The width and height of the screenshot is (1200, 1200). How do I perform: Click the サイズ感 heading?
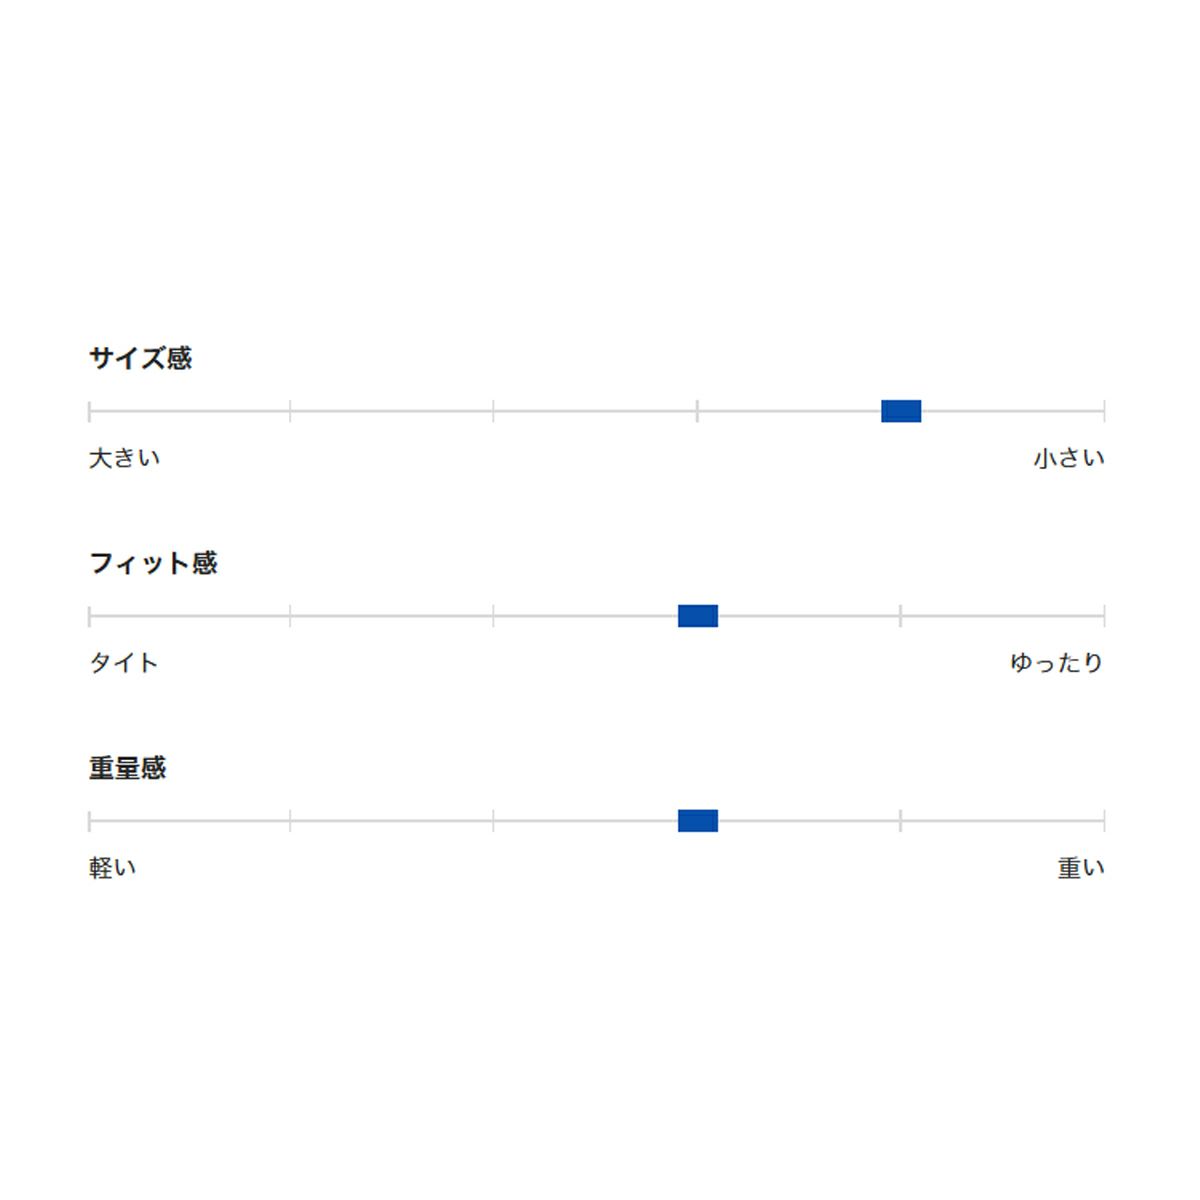coord(140,358)
